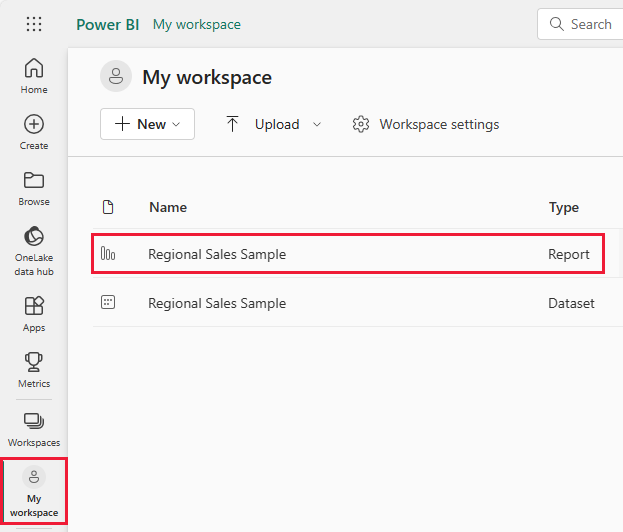The image size is (623, 532).
Task: Sort by the Name column header
Action: click(x=168, y=207)
